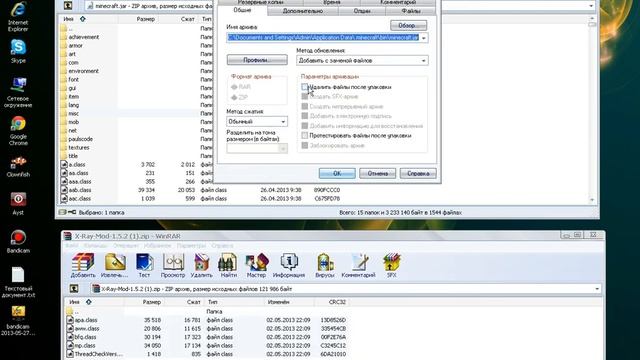640x360 pixels.
Task: Select the ZIP archive format radio
Action: (234, 98)
